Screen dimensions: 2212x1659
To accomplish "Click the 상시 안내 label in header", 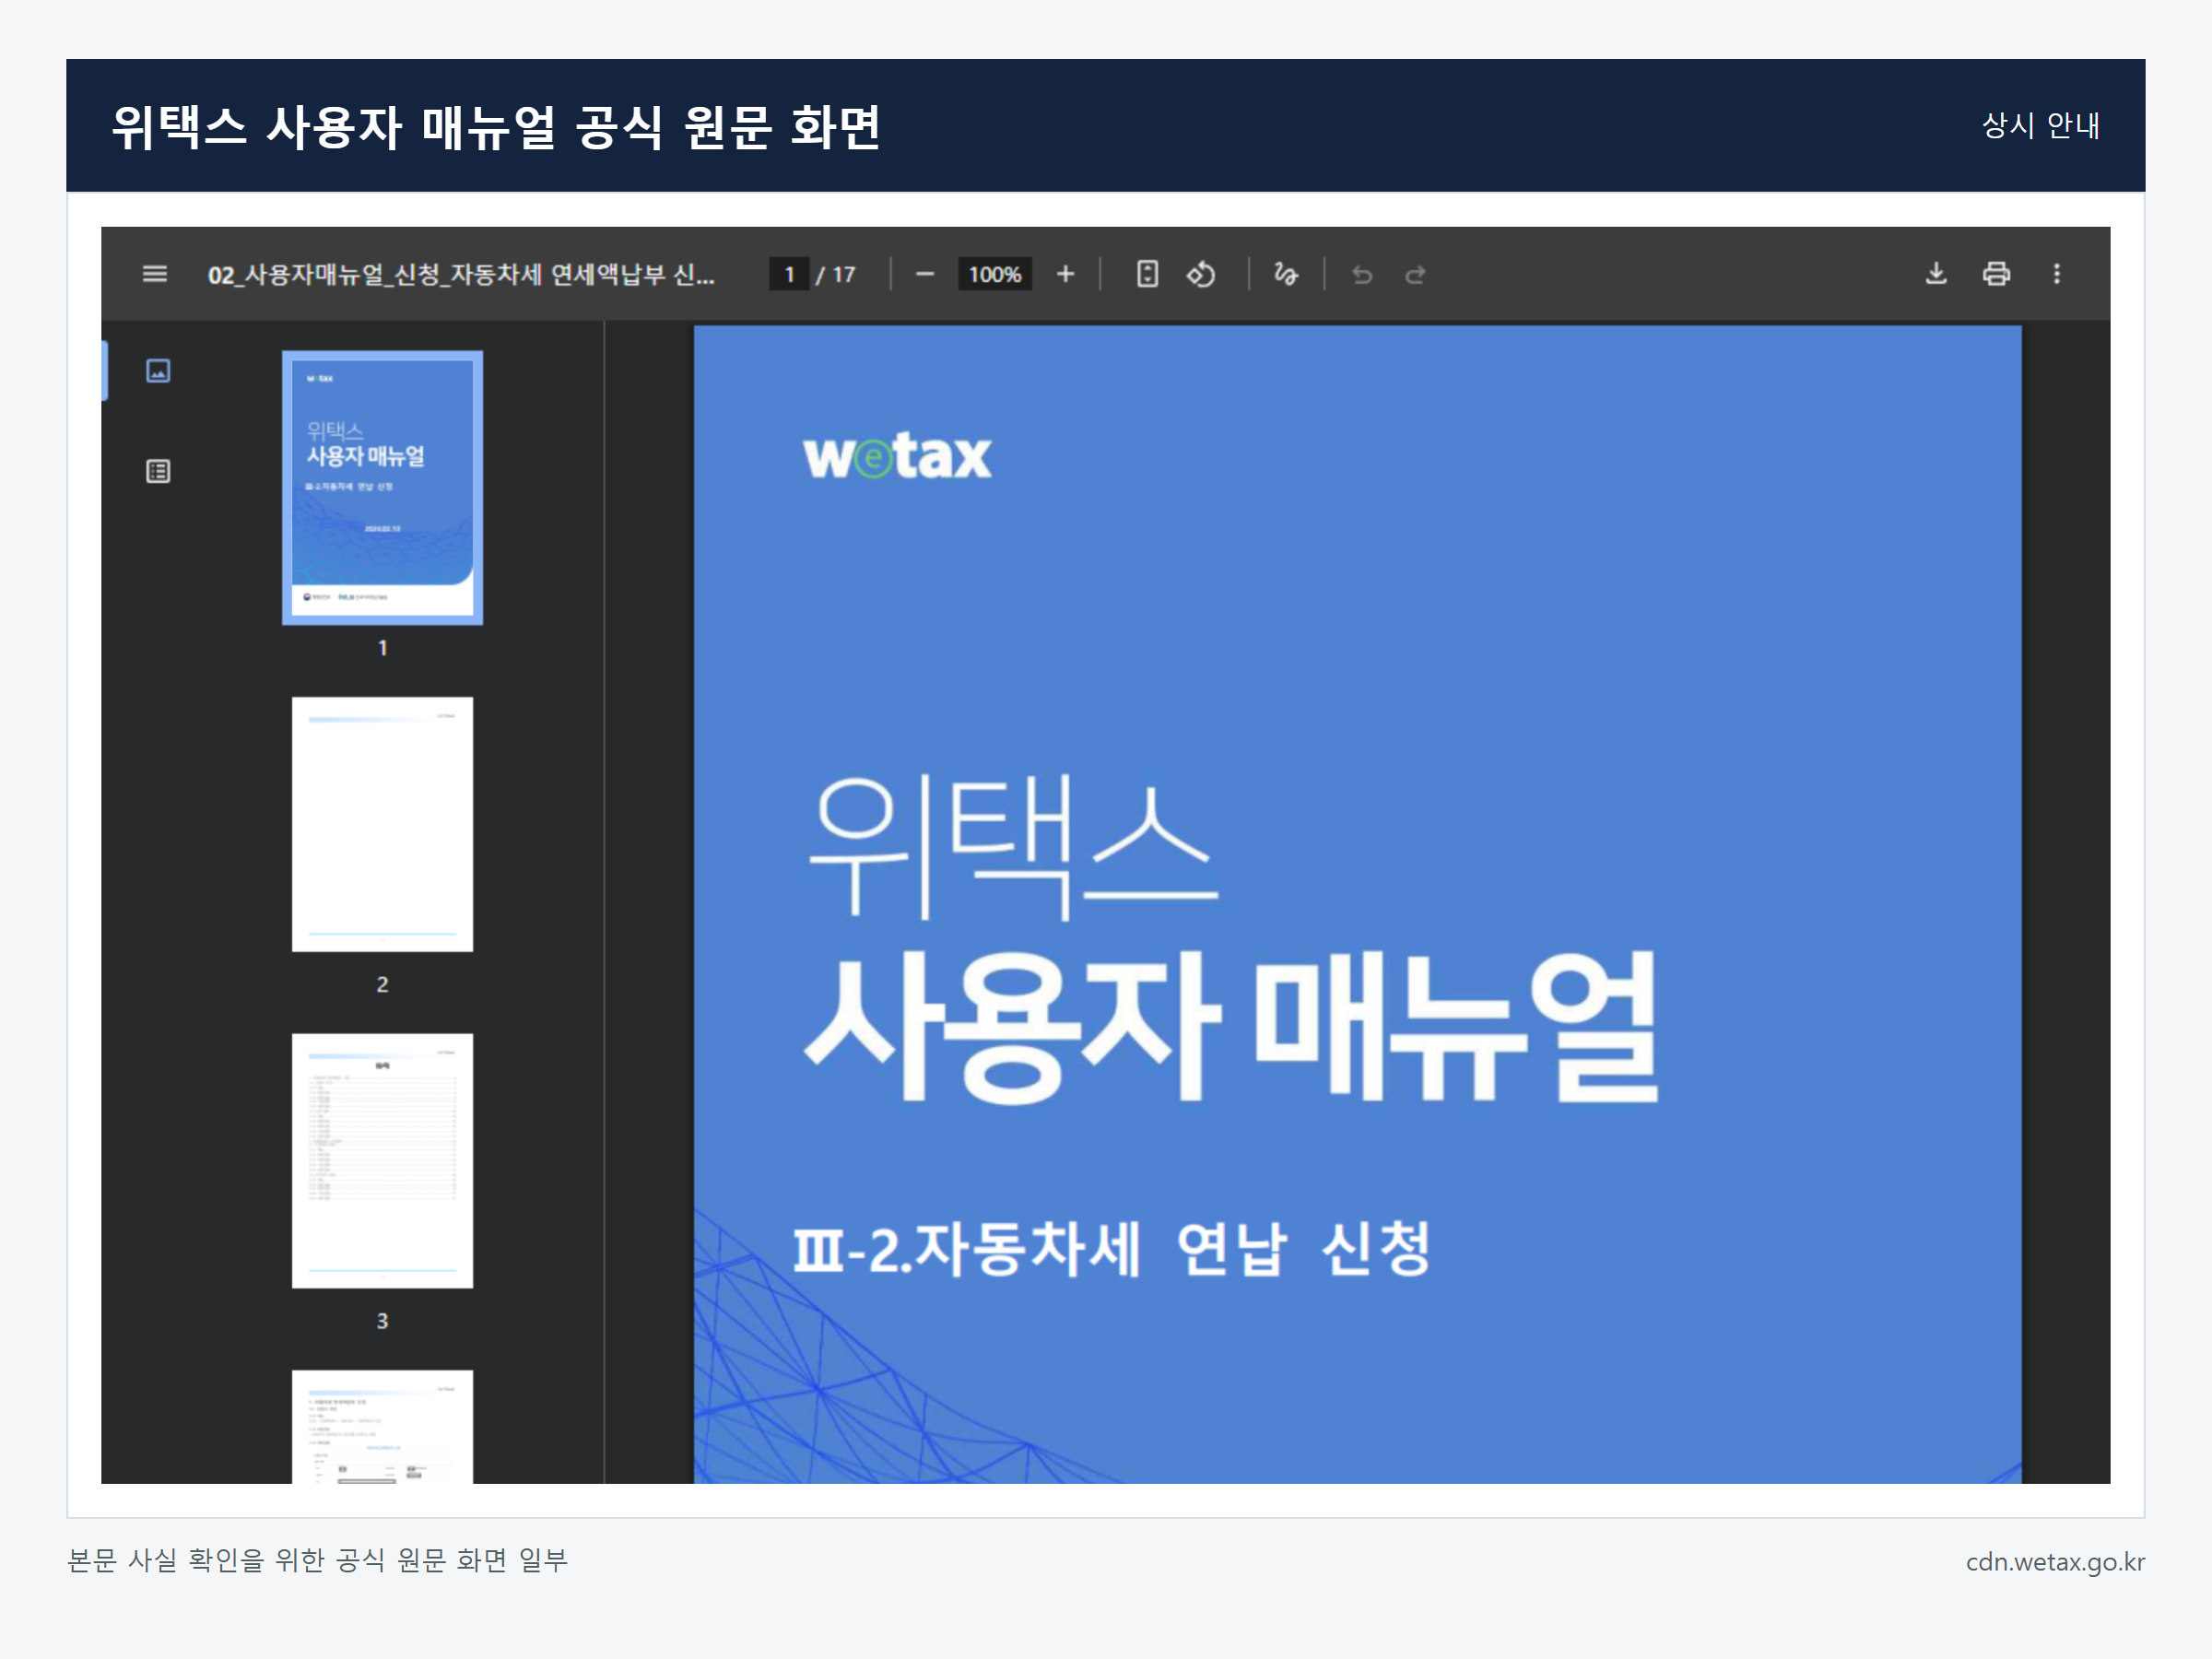I will pyautogui.click(x=2041, y=125).
